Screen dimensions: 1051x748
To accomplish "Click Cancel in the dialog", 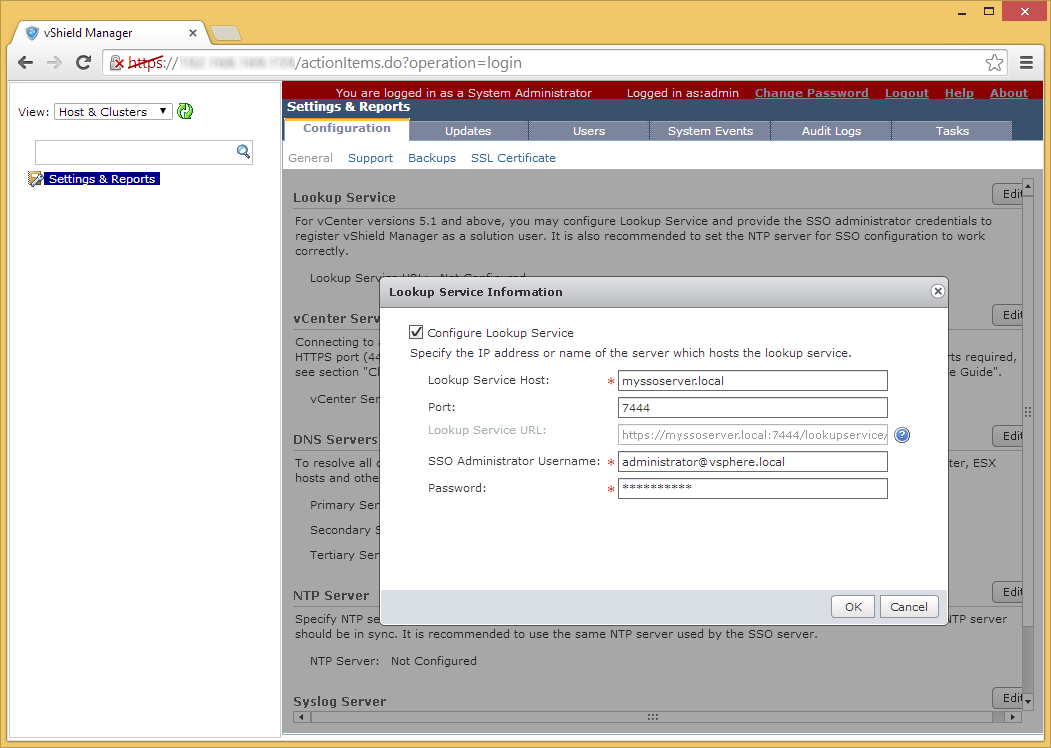I will [x=908, y=607].
